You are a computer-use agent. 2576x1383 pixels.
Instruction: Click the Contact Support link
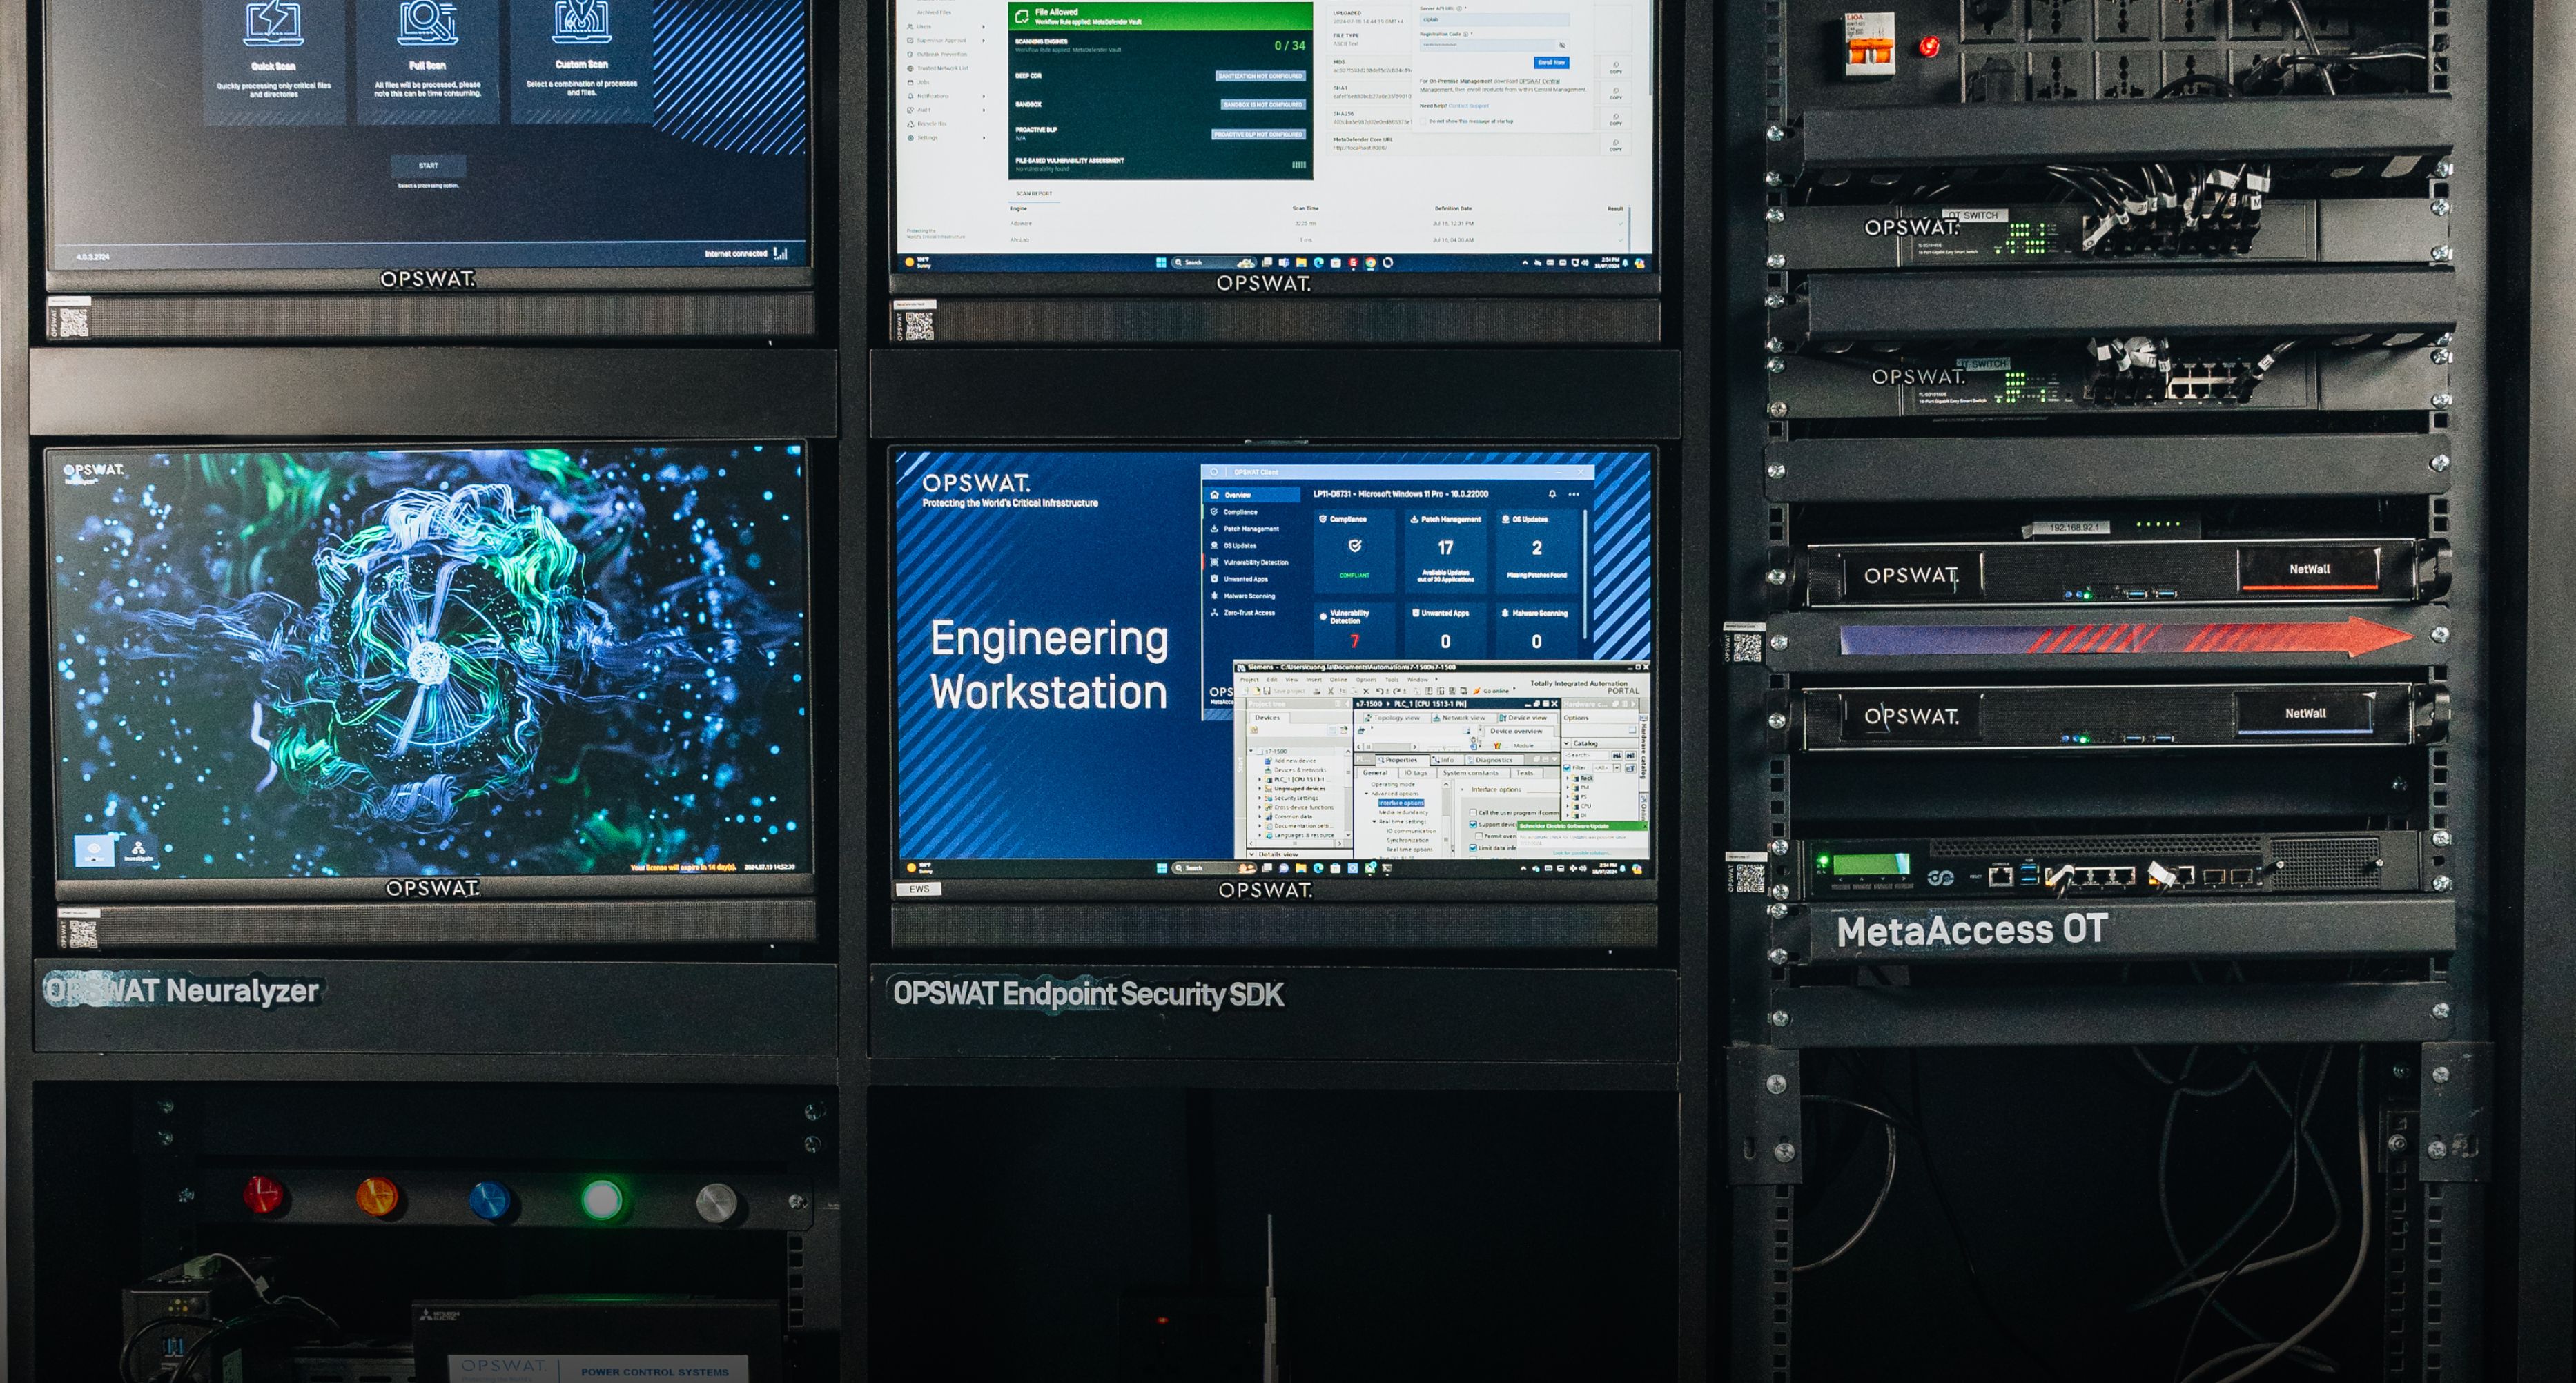[x=1469, y=106]
